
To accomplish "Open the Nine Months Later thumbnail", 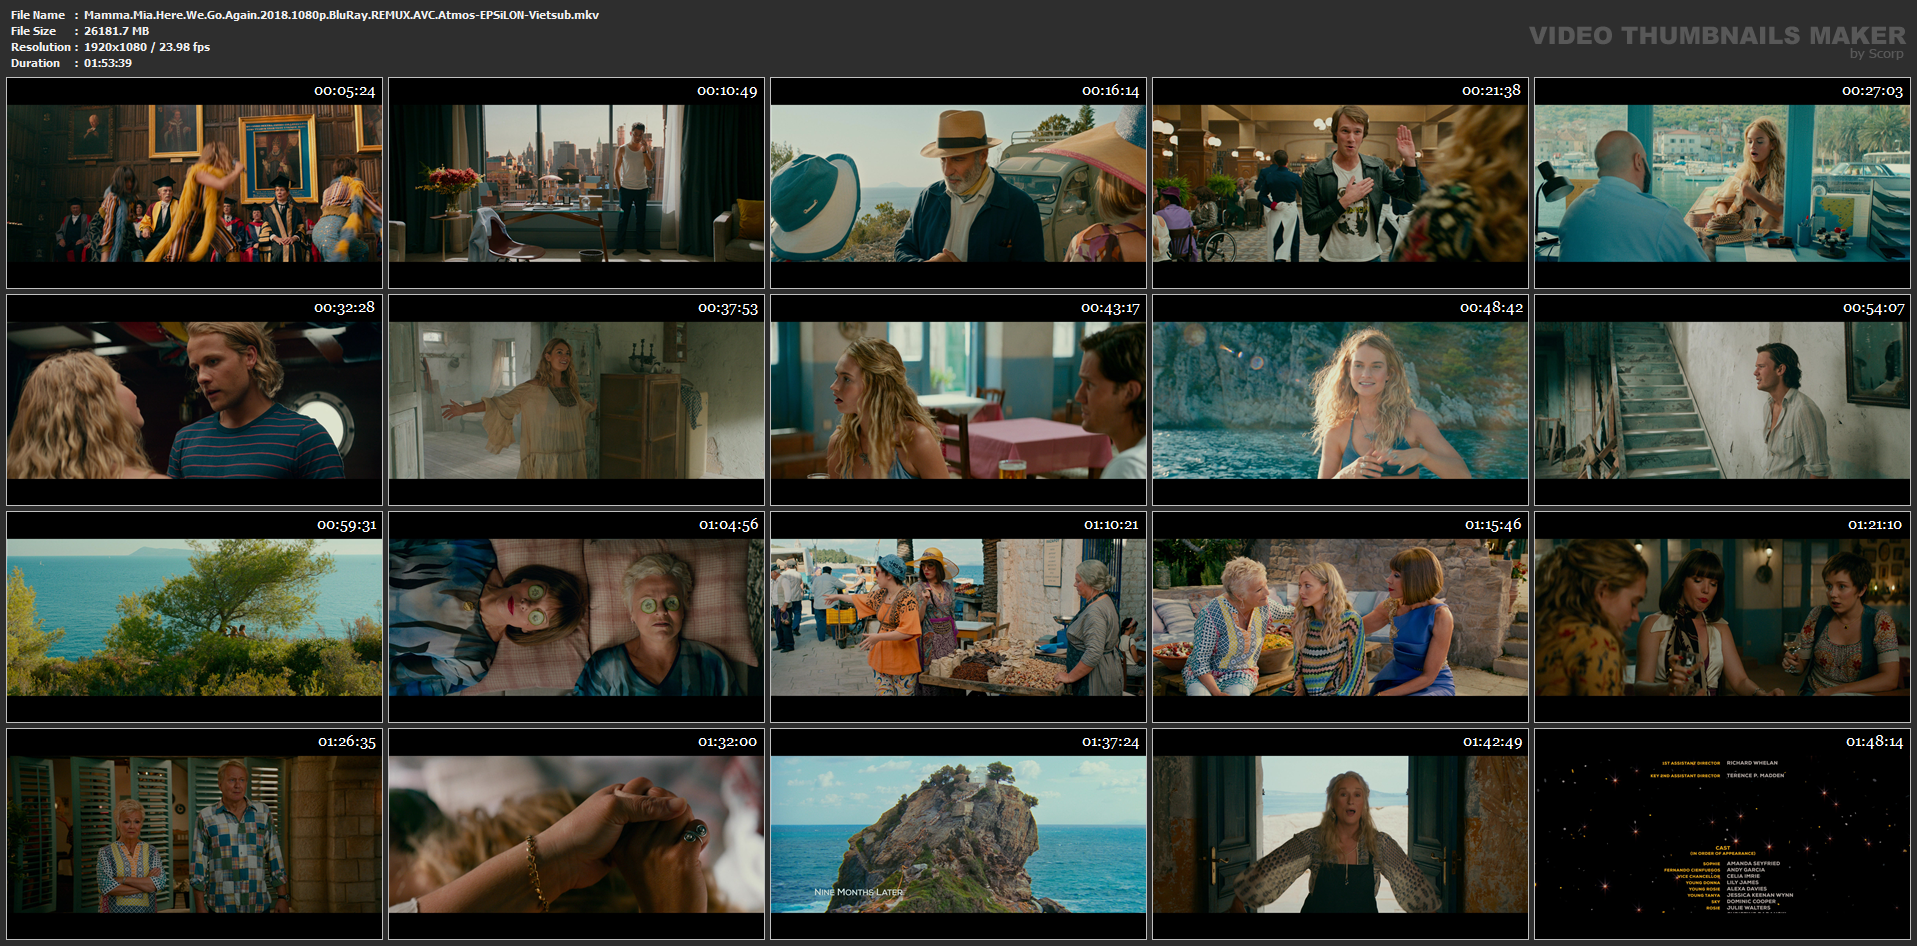I will (x=958, y=834).
